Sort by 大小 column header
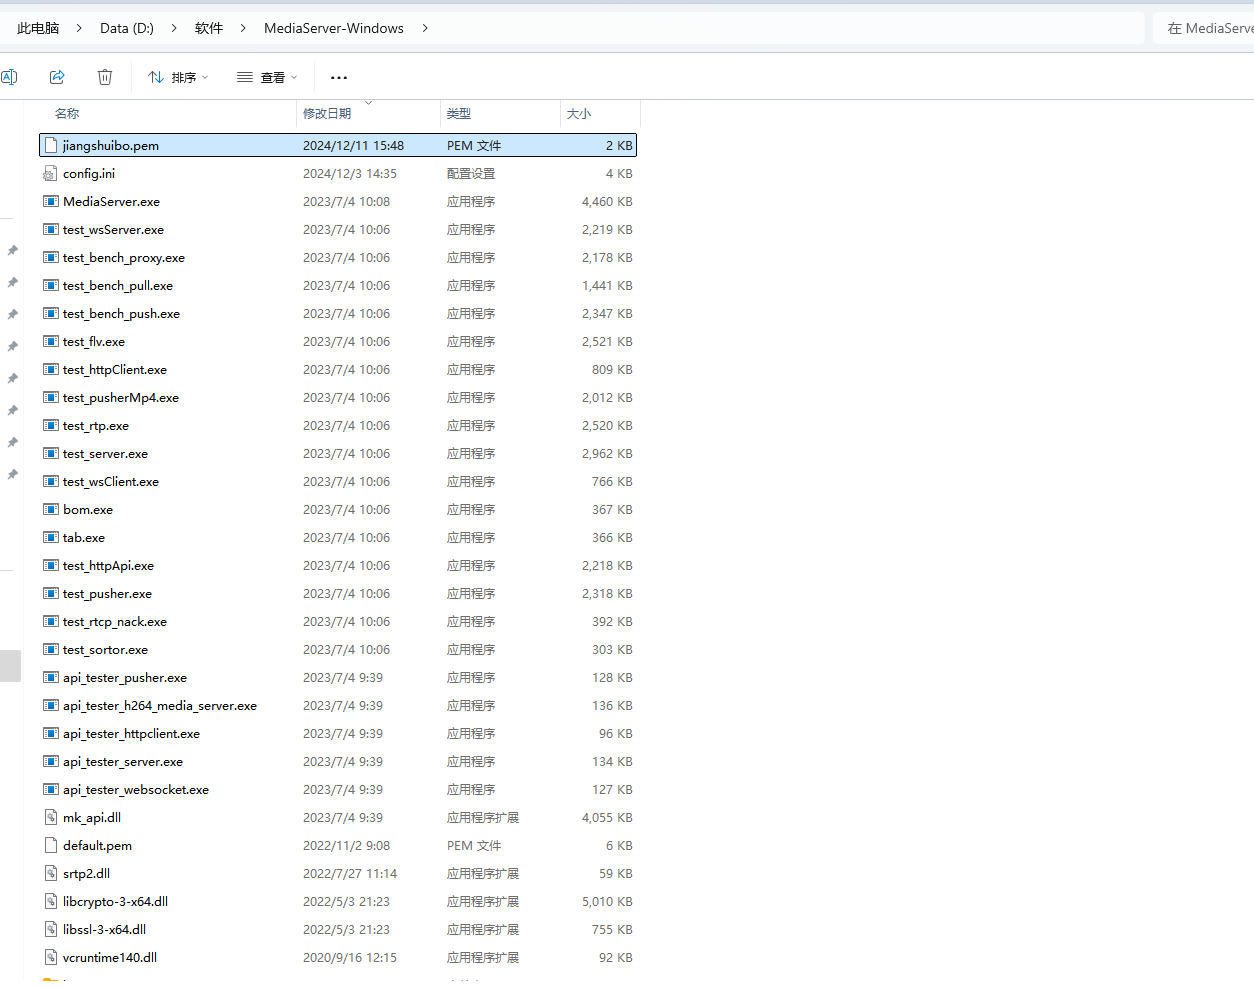The image size is (1254, 988). coord(579,114)
